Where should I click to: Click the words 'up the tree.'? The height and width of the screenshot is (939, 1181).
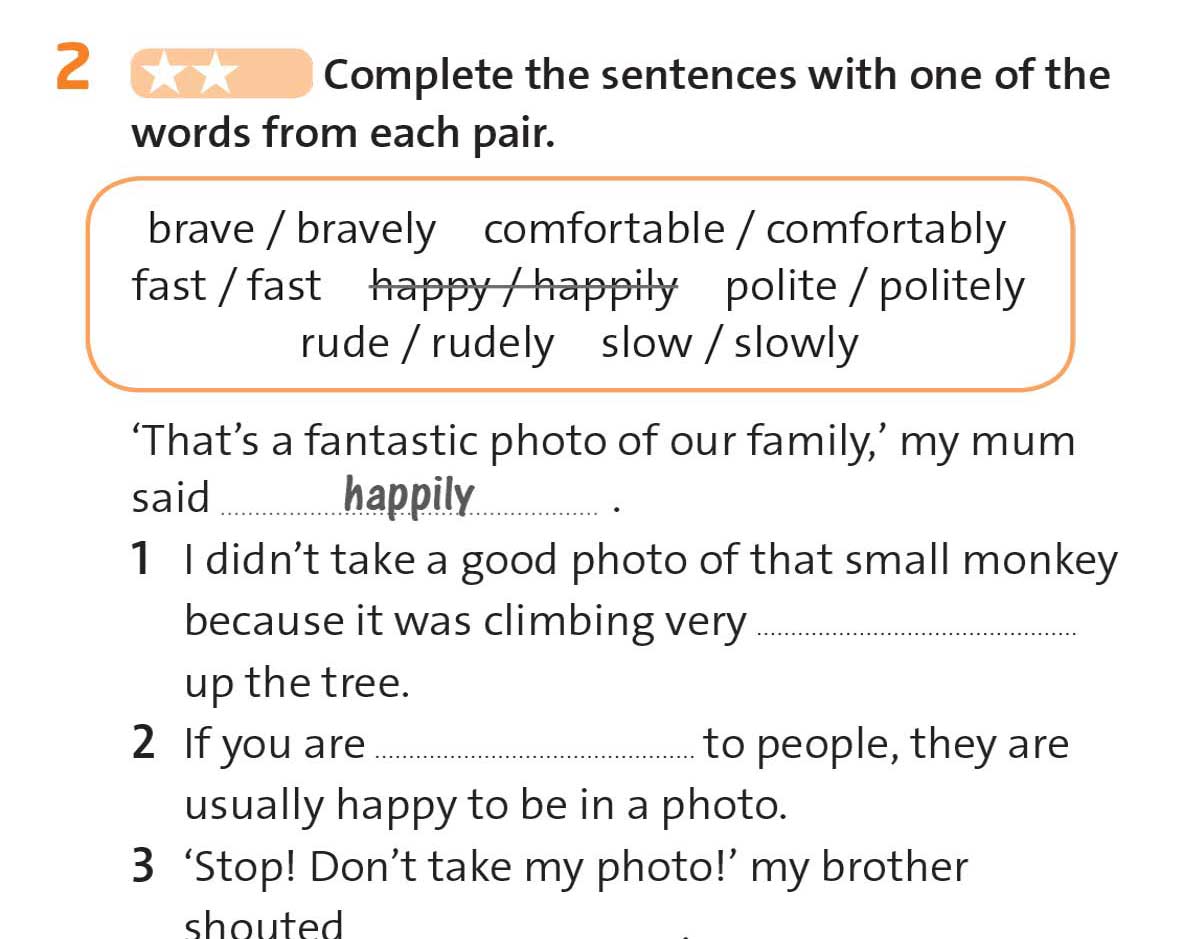tap(297, 683)
